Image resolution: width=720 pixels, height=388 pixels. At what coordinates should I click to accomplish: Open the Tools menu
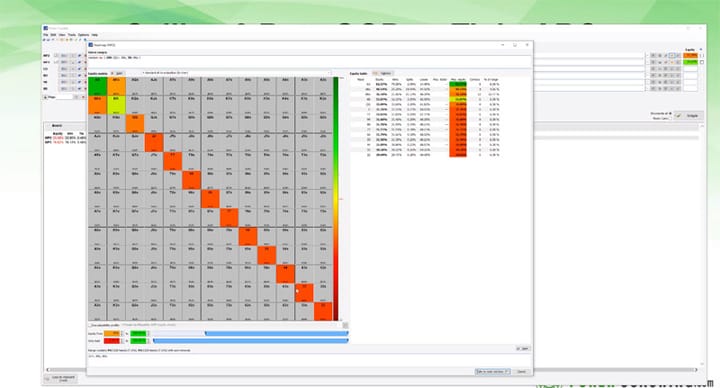coord(72,35)
